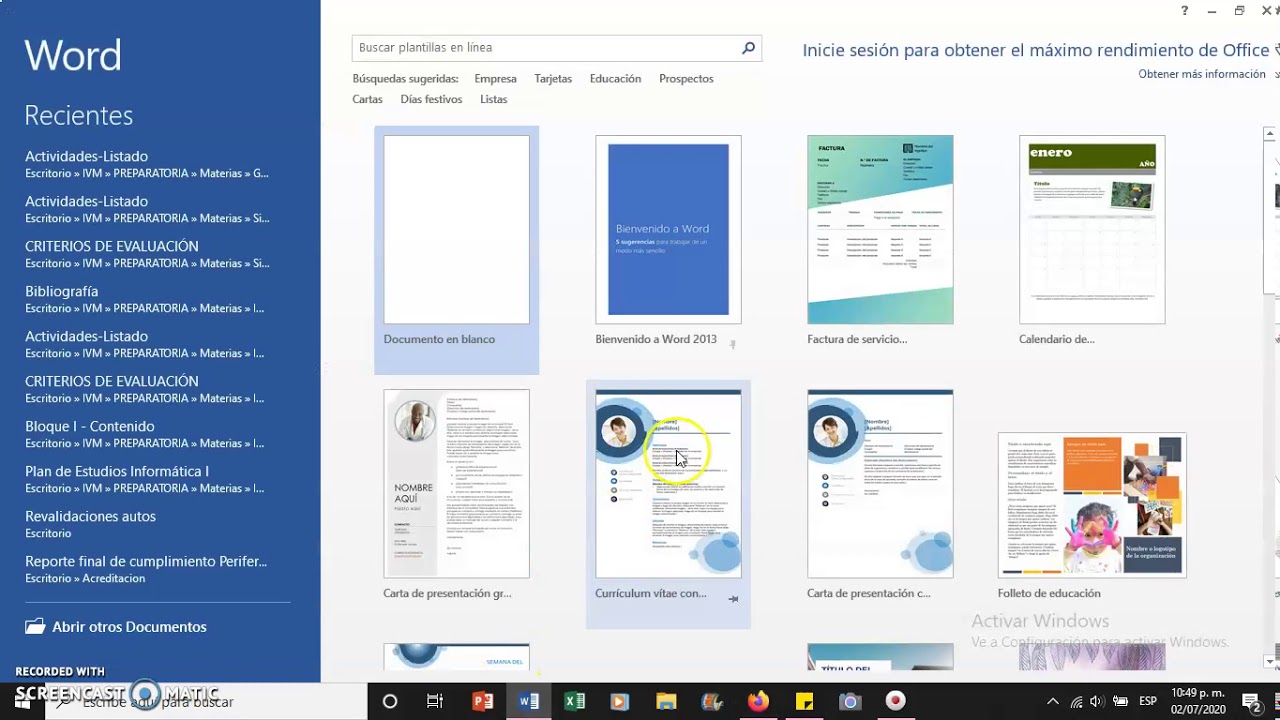
Task: Click Obtener más información link
Action: [1202, 74]
